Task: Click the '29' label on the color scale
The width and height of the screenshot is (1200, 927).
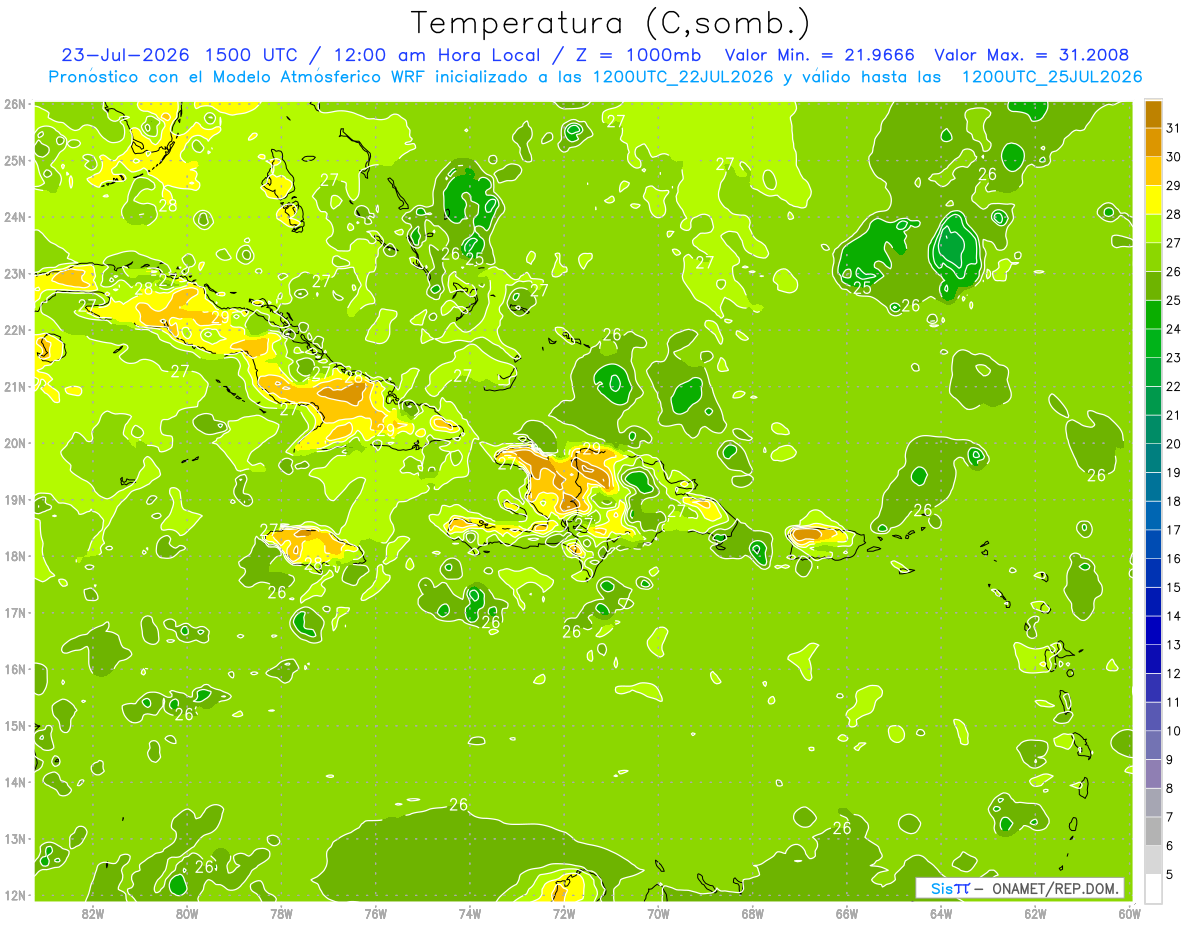Action: click(x=1174, y=185)
